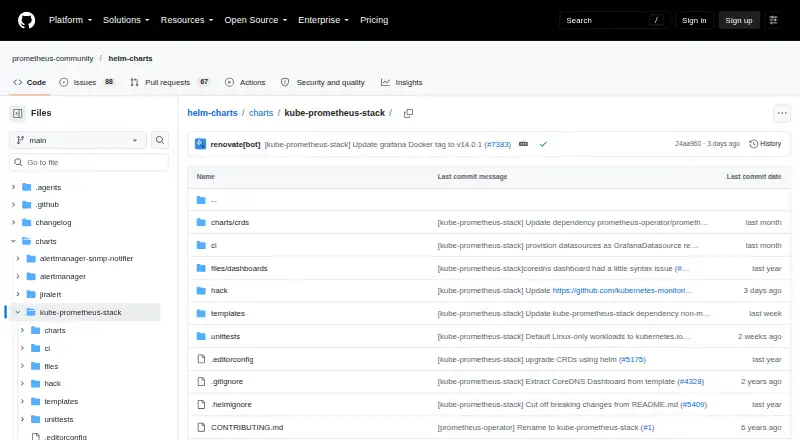
Task: Click the file icon for .helmignore
Action: point(201,404)
